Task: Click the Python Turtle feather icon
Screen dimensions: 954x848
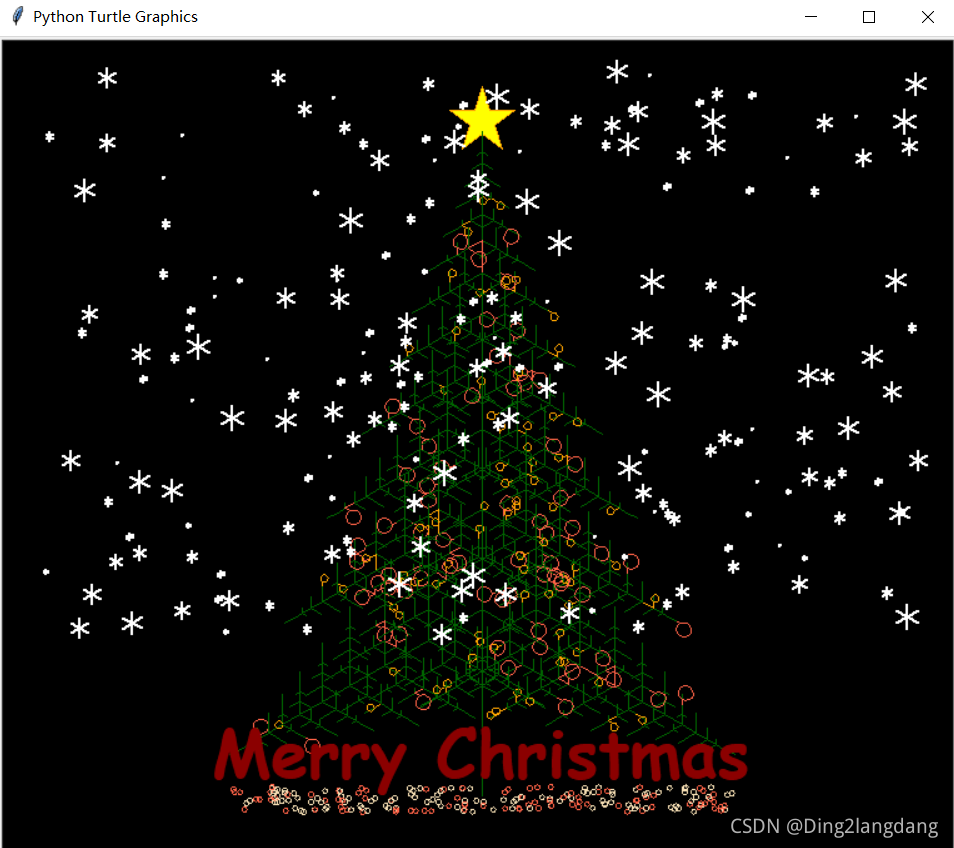Action: pyautogui.click(x=18, y=16)
